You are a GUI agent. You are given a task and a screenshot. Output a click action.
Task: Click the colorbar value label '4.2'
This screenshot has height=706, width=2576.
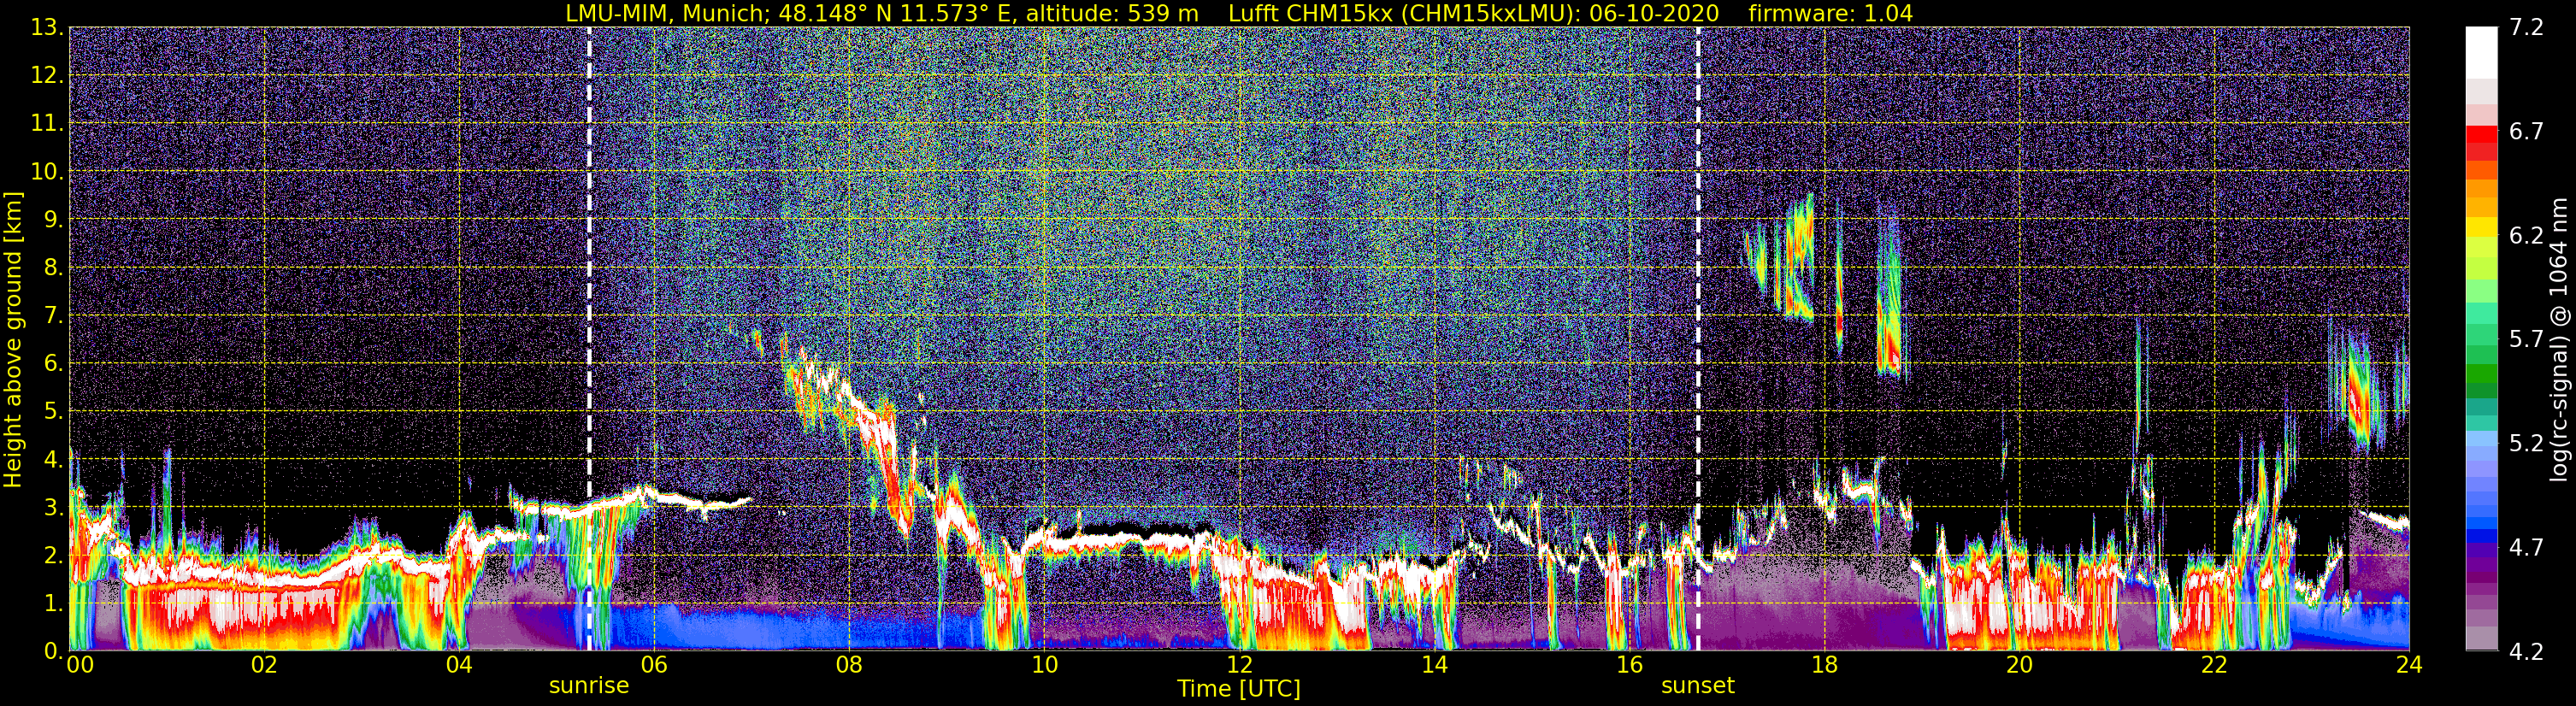(x=2526, y=651)
